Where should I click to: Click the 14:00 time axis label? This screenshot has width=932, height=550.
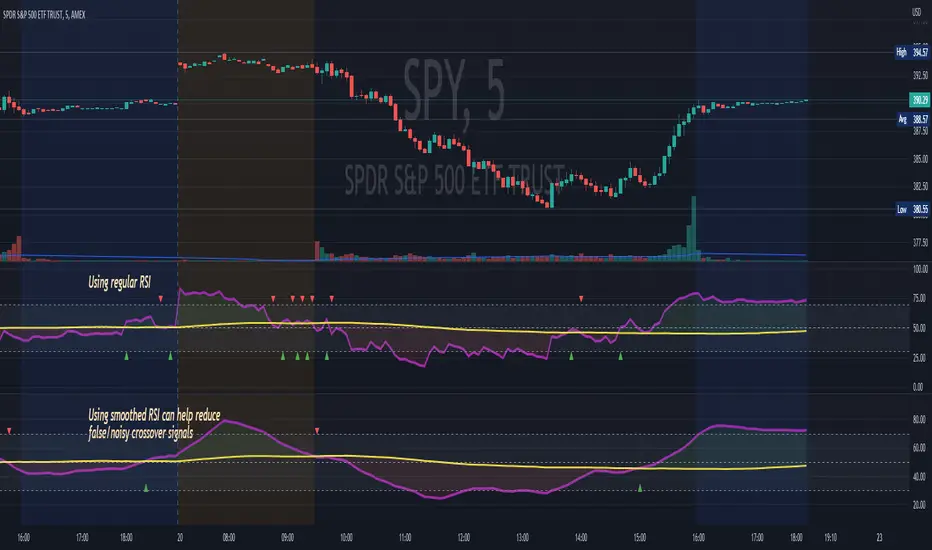point(581,538)
